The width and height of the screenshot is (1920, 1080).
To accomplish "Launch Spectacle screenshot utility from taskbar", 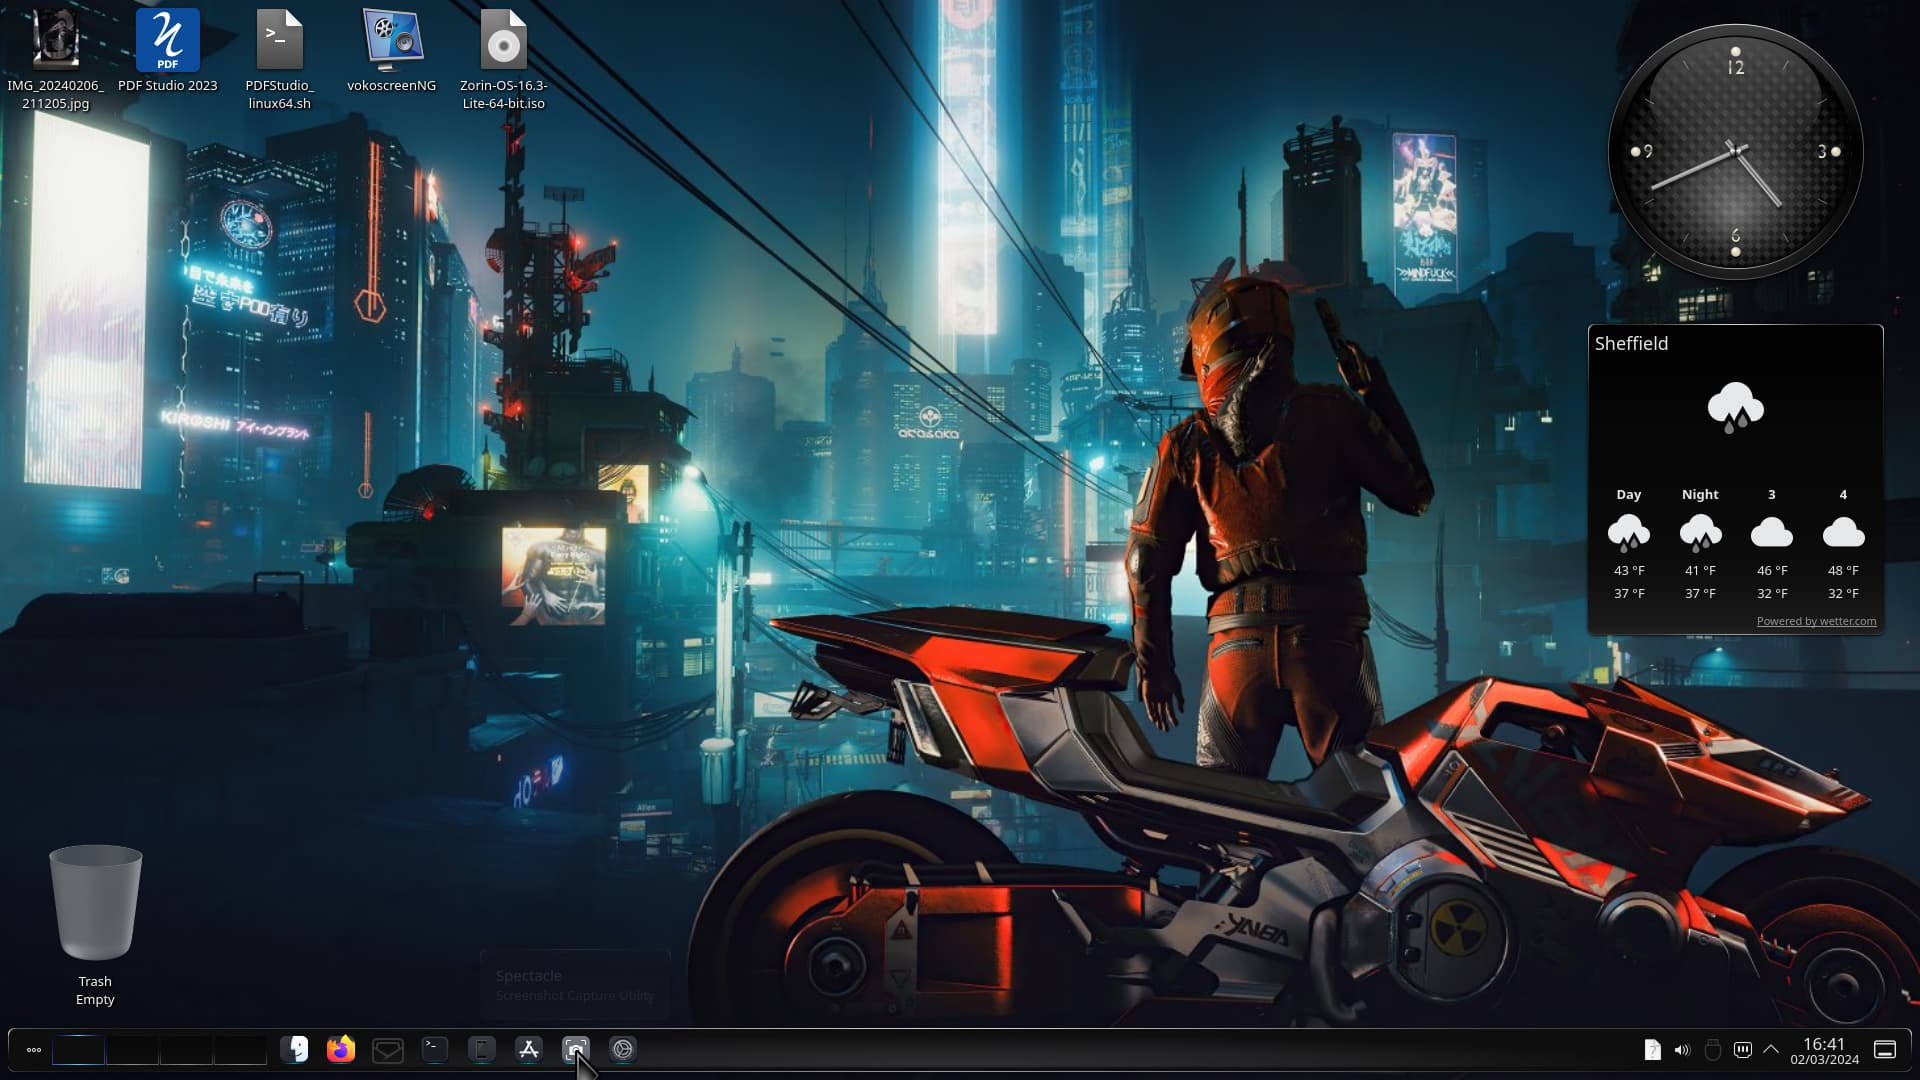I will pos(576,1049).
